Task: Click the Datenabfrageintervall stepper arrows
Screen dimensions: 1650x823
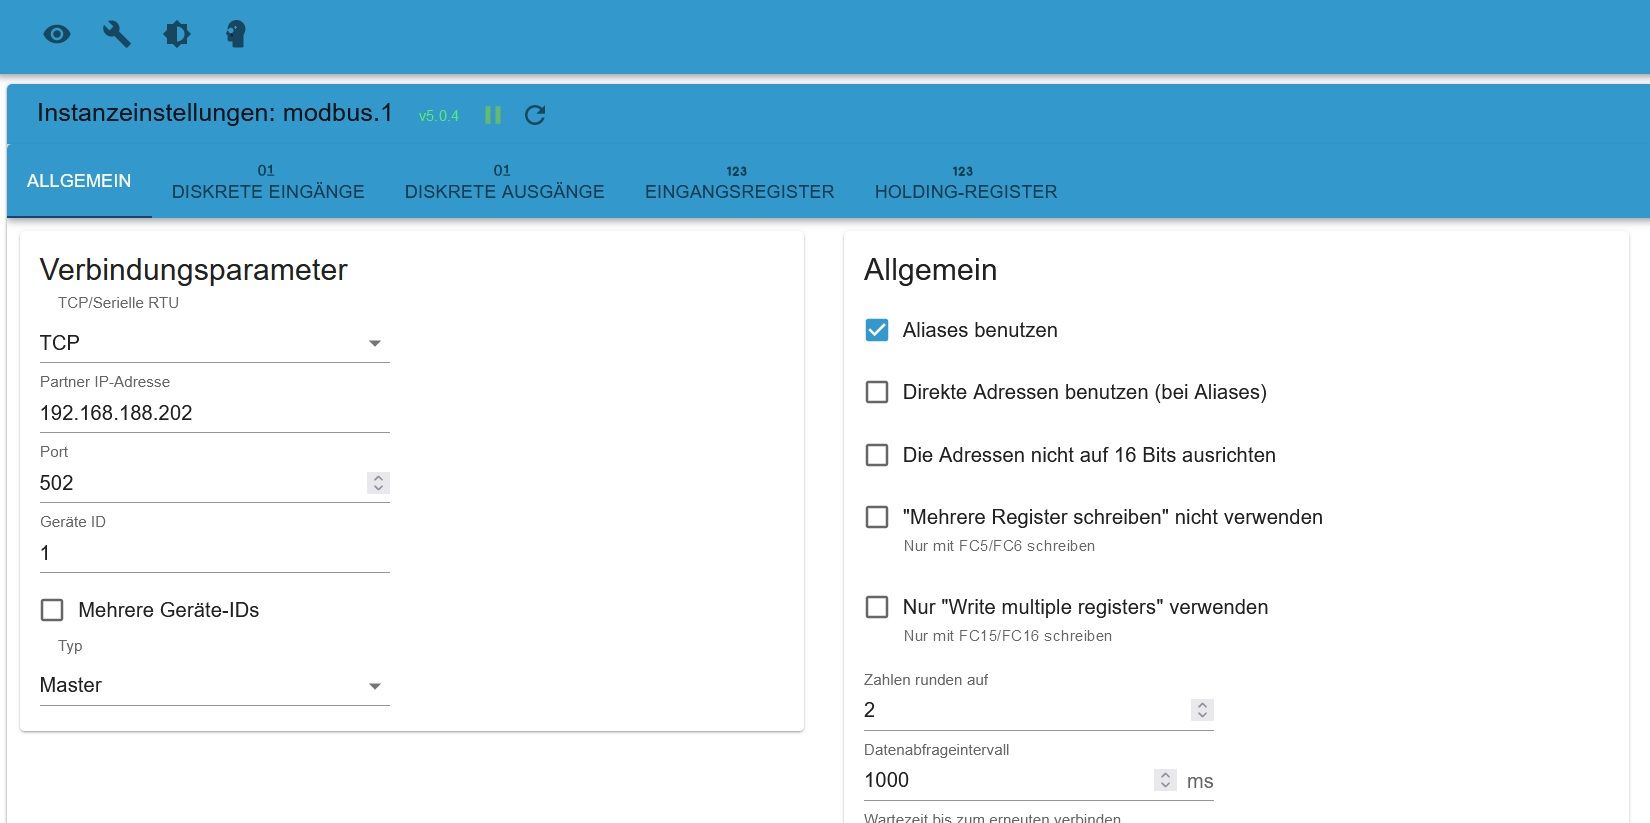Action: coord(1165,780)
